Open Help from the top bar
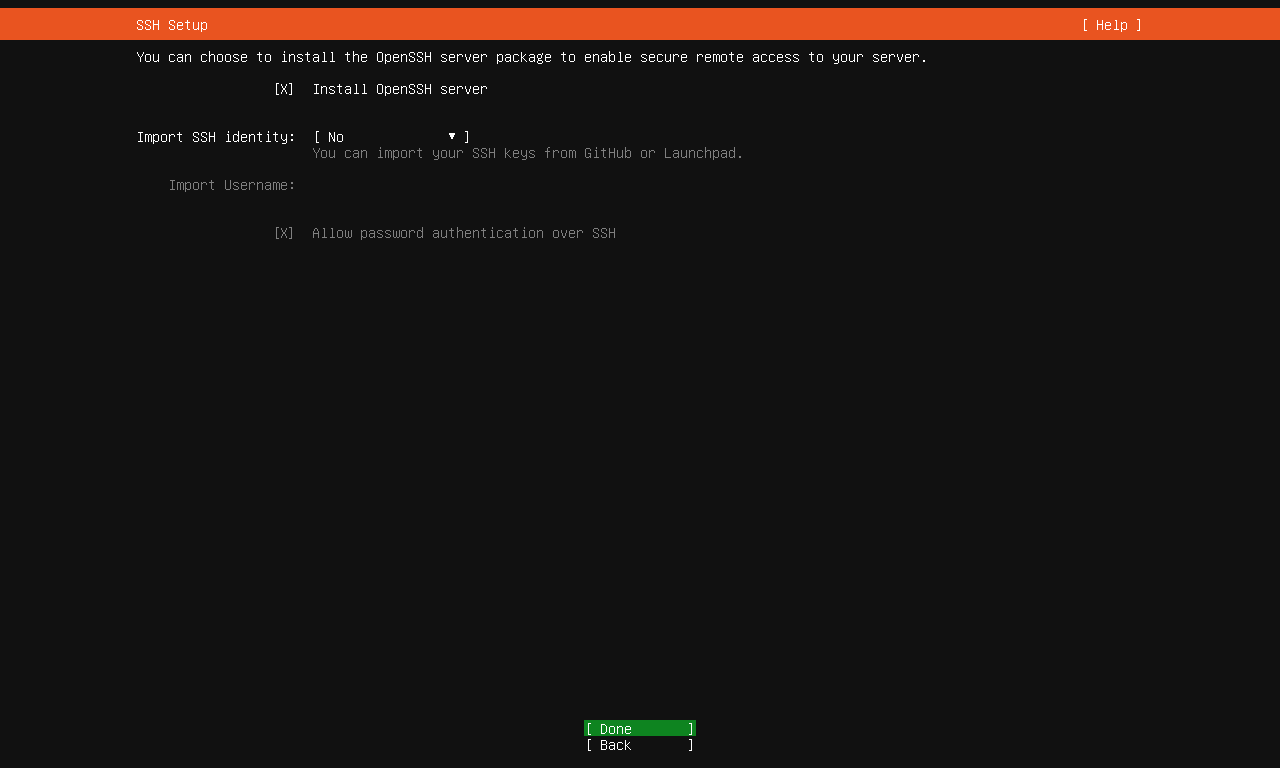The image size is (1280, 768). click(x=1110, y=24)
